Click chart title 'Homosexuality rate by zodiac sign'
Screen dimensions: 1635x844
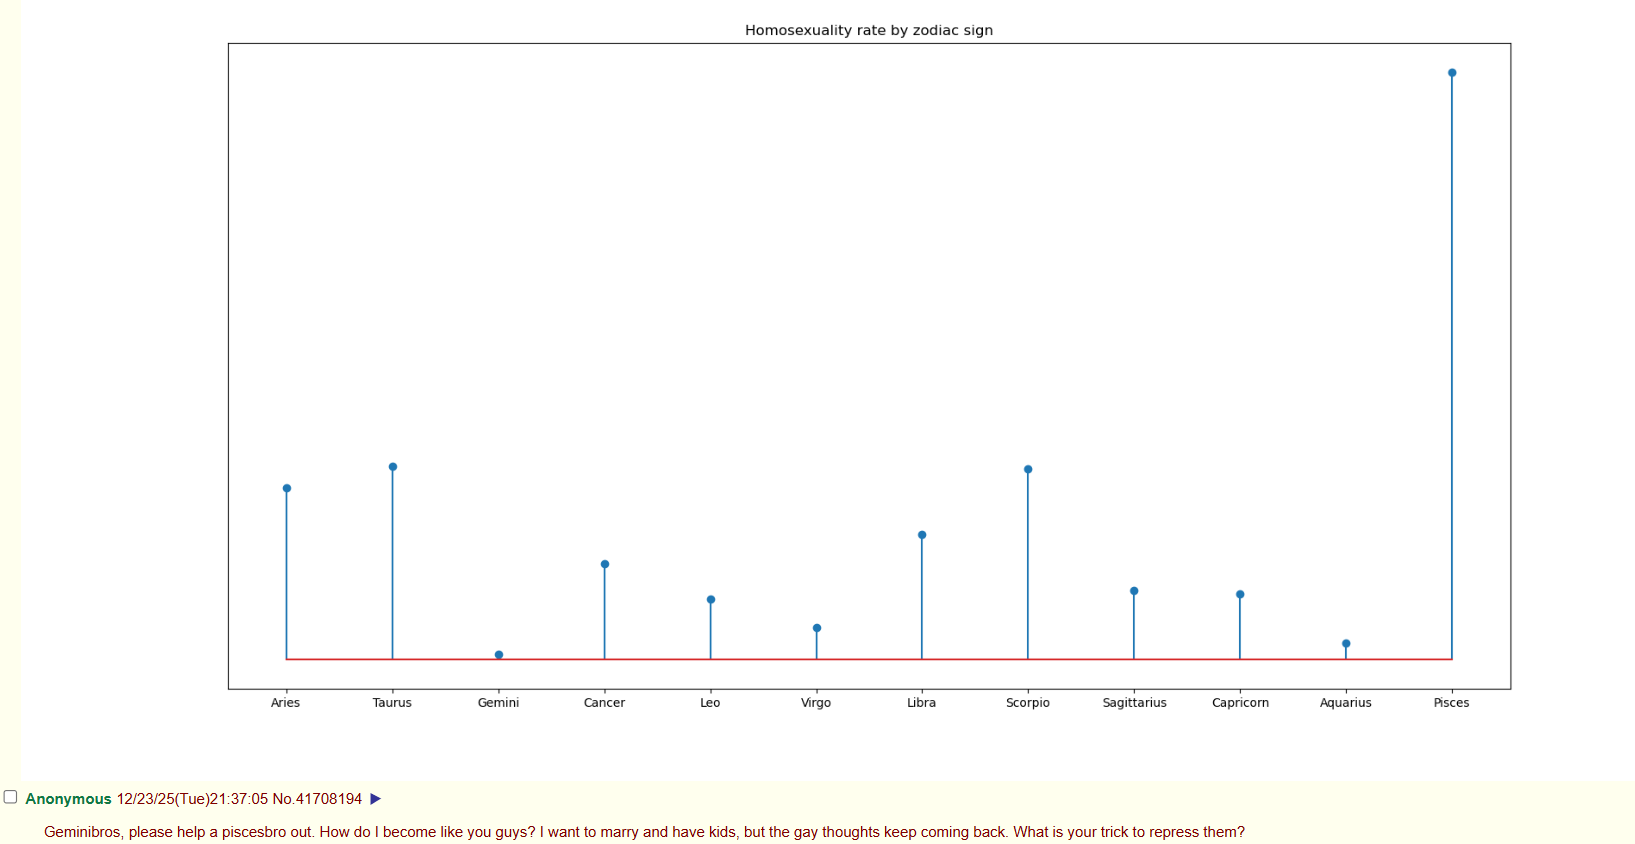pyautogui.click(x=869, y=30)
